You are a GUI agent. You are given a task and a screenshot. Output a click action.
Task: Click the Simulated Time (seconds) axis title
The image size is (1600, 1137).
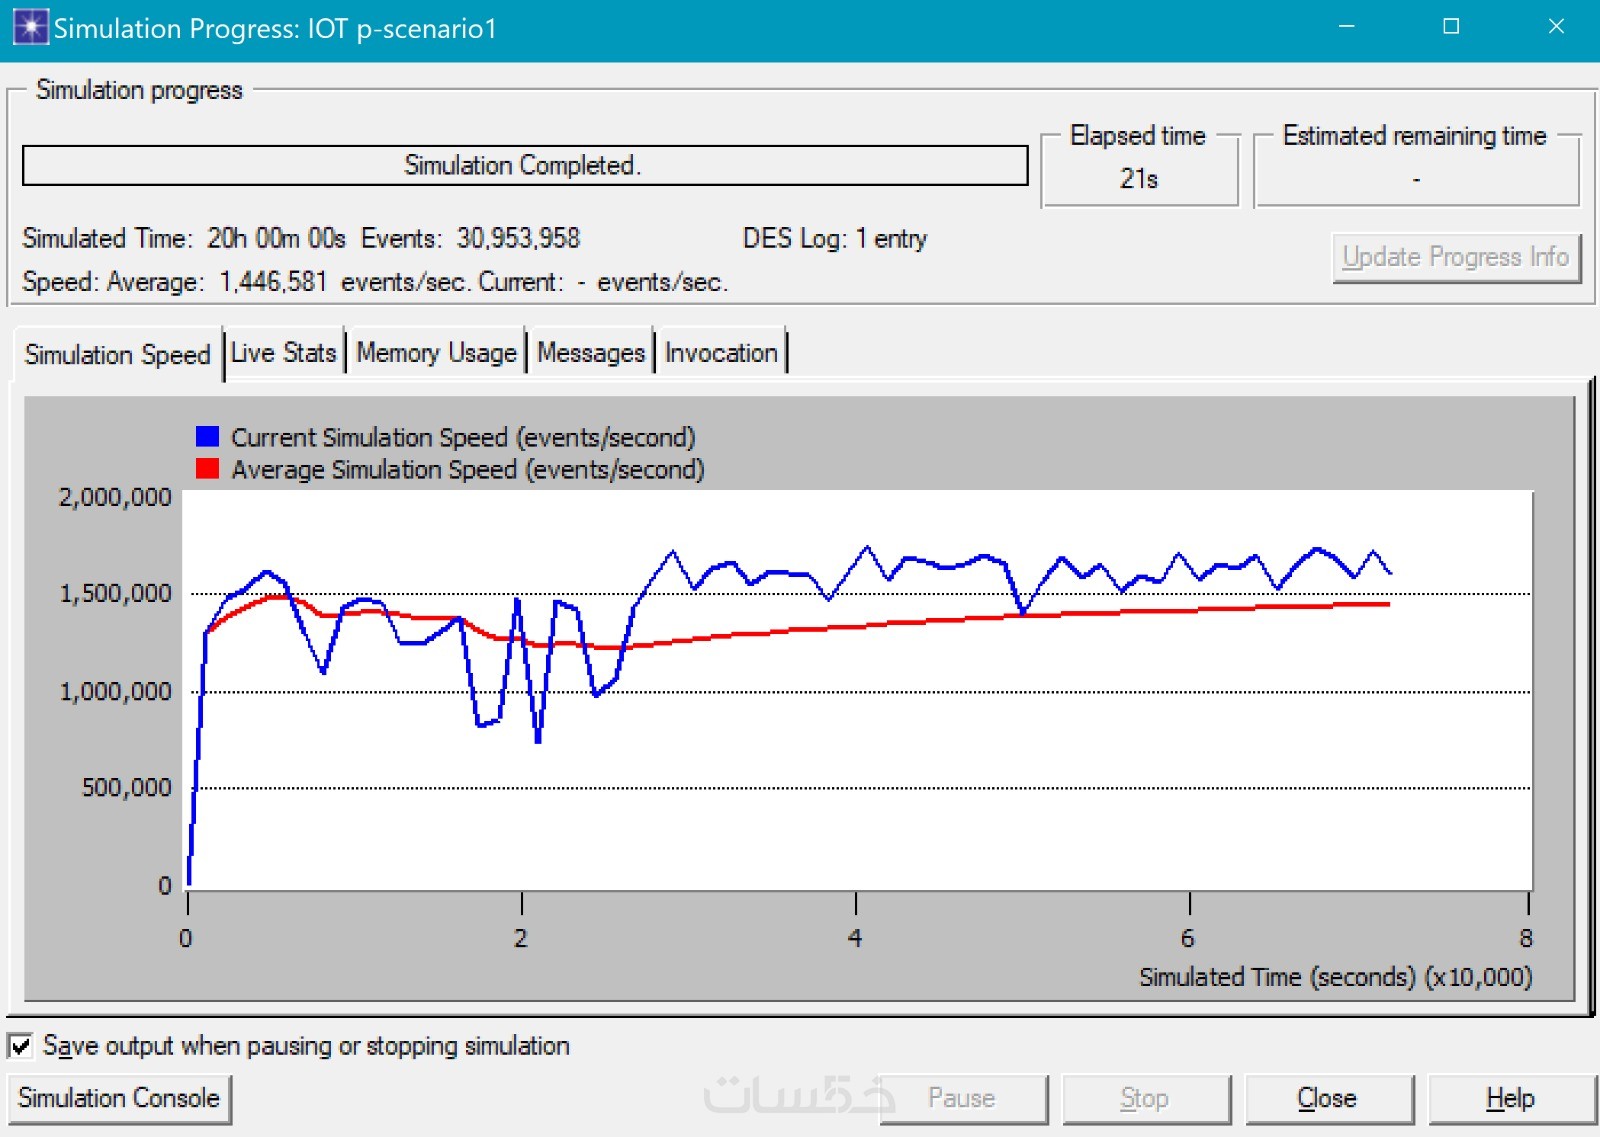tap(1336, 977)
